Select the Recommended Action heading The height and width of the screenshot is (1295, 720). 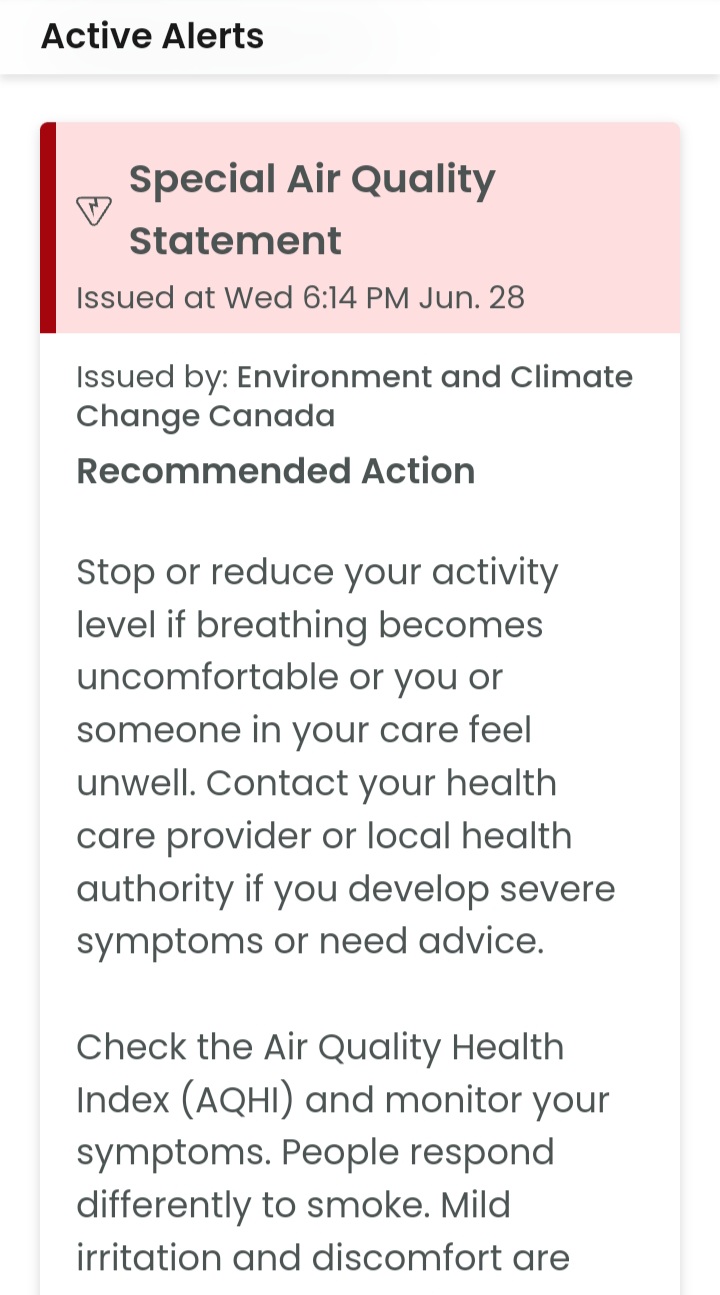[275, 470]
